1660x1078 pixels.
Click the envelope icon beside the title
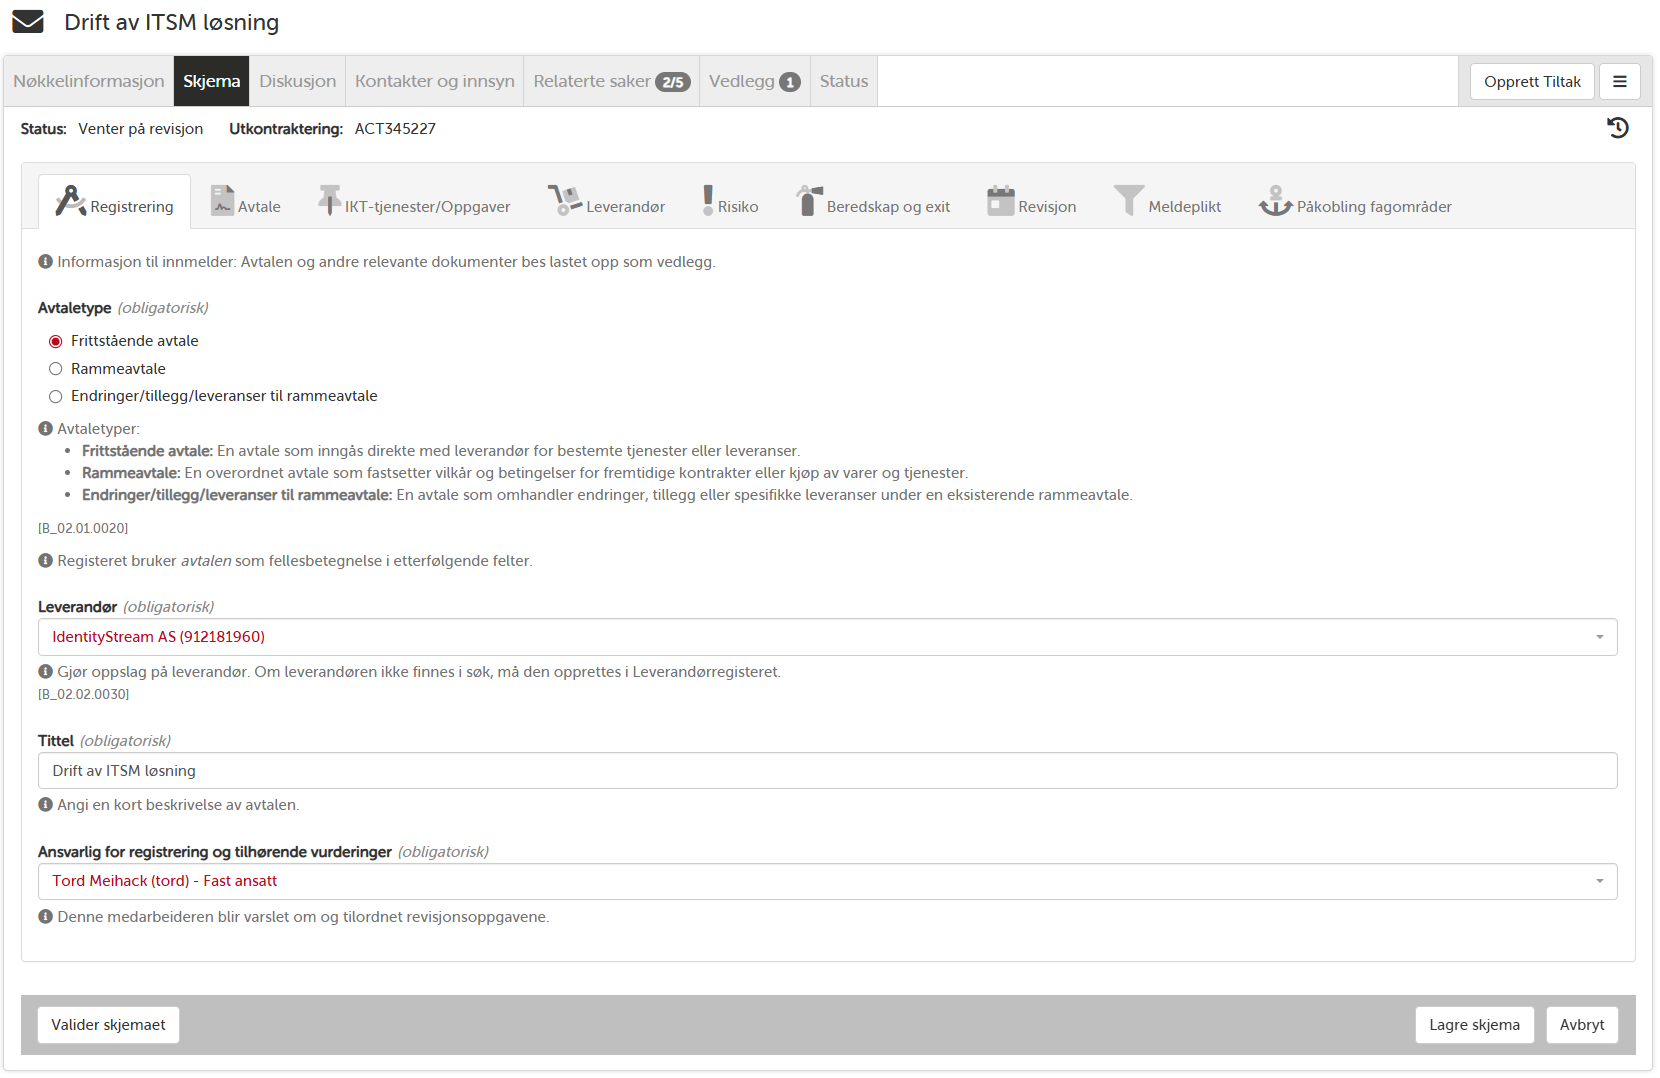pyautogui.click(x=27, y=20)
